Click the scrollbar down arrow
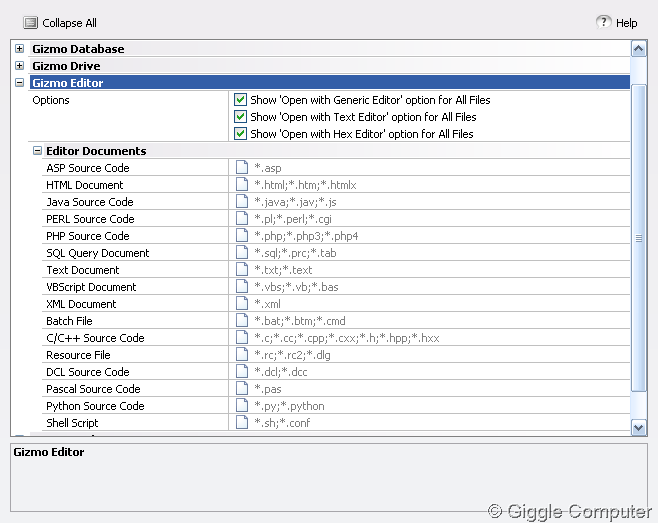Screen dimensions: 658x523 pyautogui.click(x=639, y=428)
